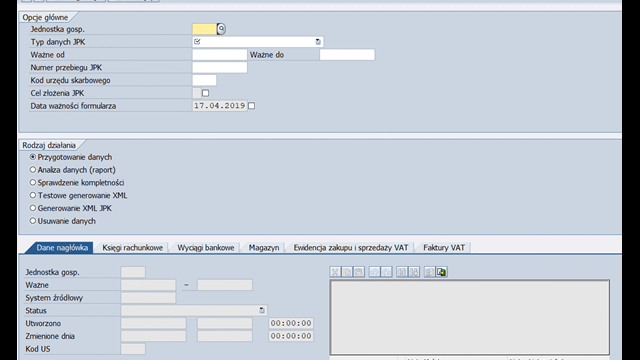The height and width of the screenshot is (360, 640).
Task: Click the Kod urzędu skarbowego field
Action: [204, 80]
